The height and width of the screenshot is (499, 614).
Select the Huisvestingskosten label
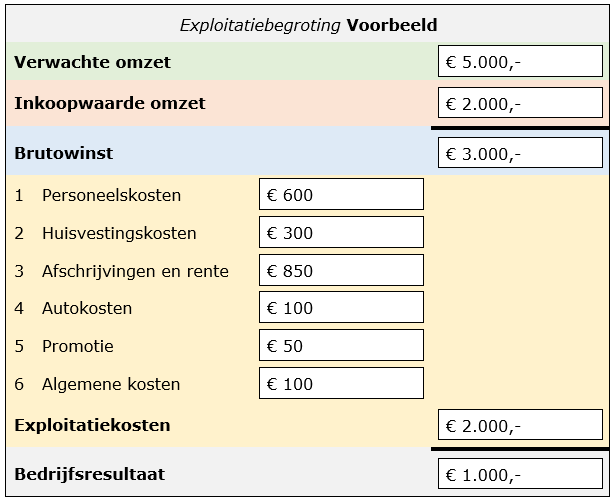[119, 233]
